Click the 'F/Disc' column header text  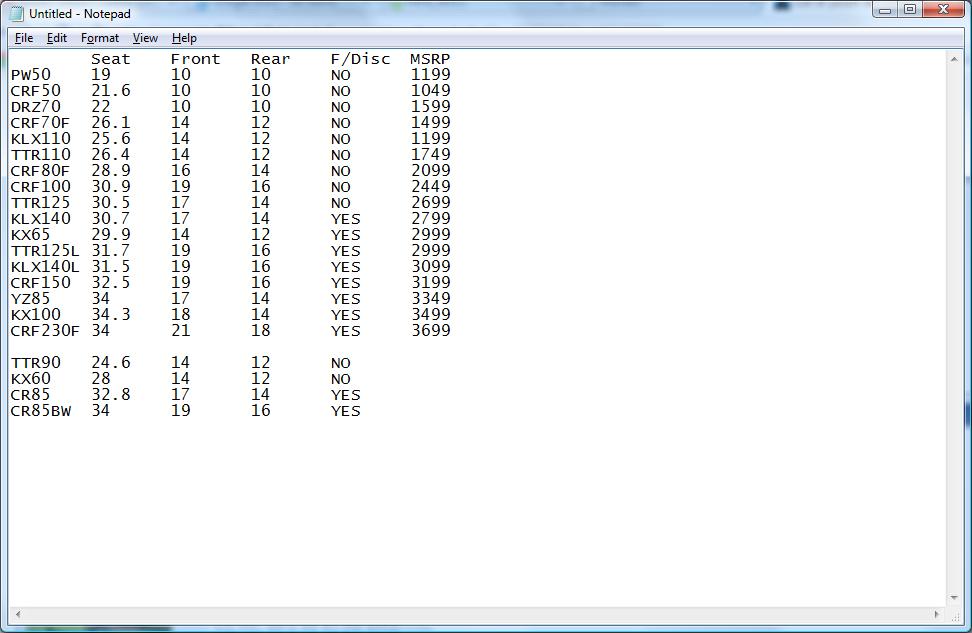point(360,59)
